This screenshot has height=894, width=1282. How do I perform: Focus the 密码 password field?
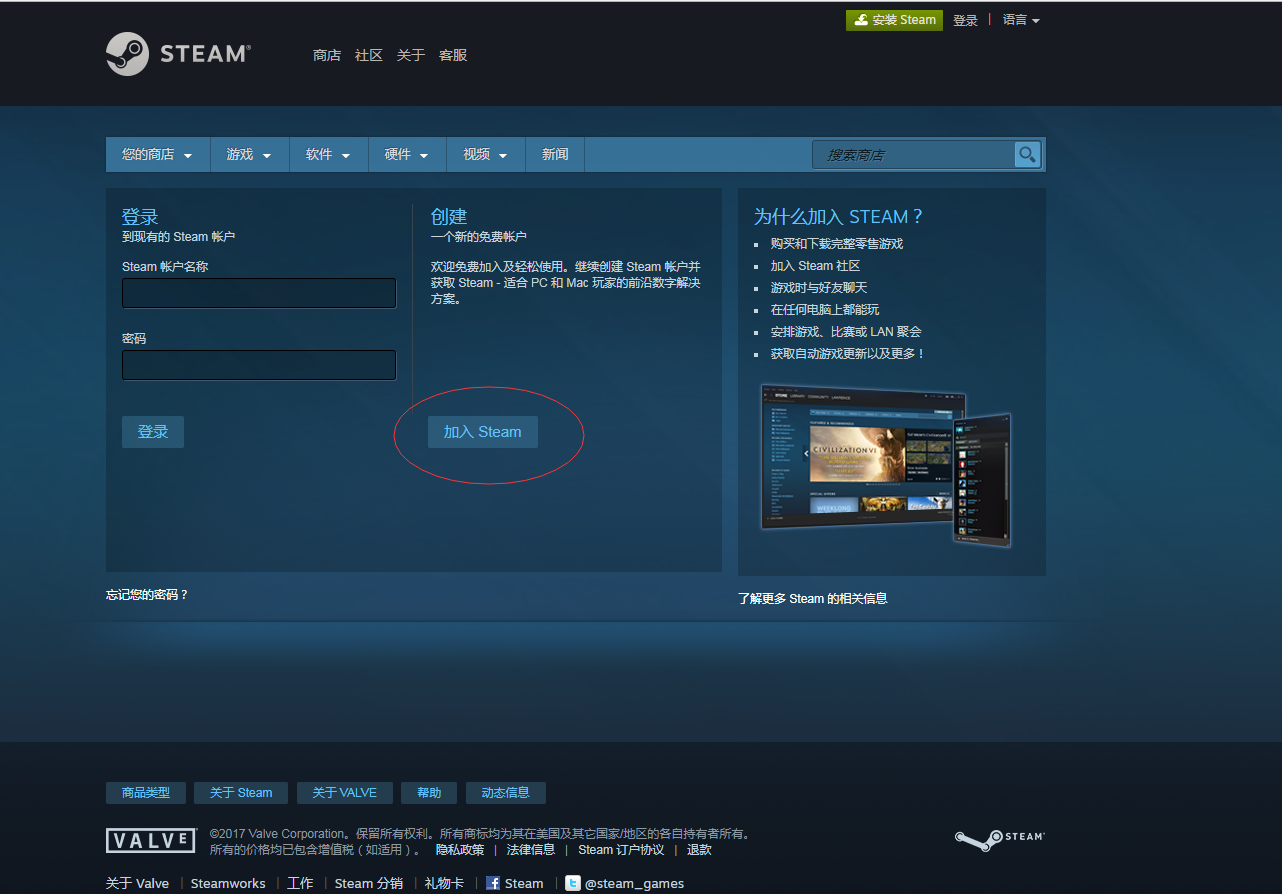(259, 365)
